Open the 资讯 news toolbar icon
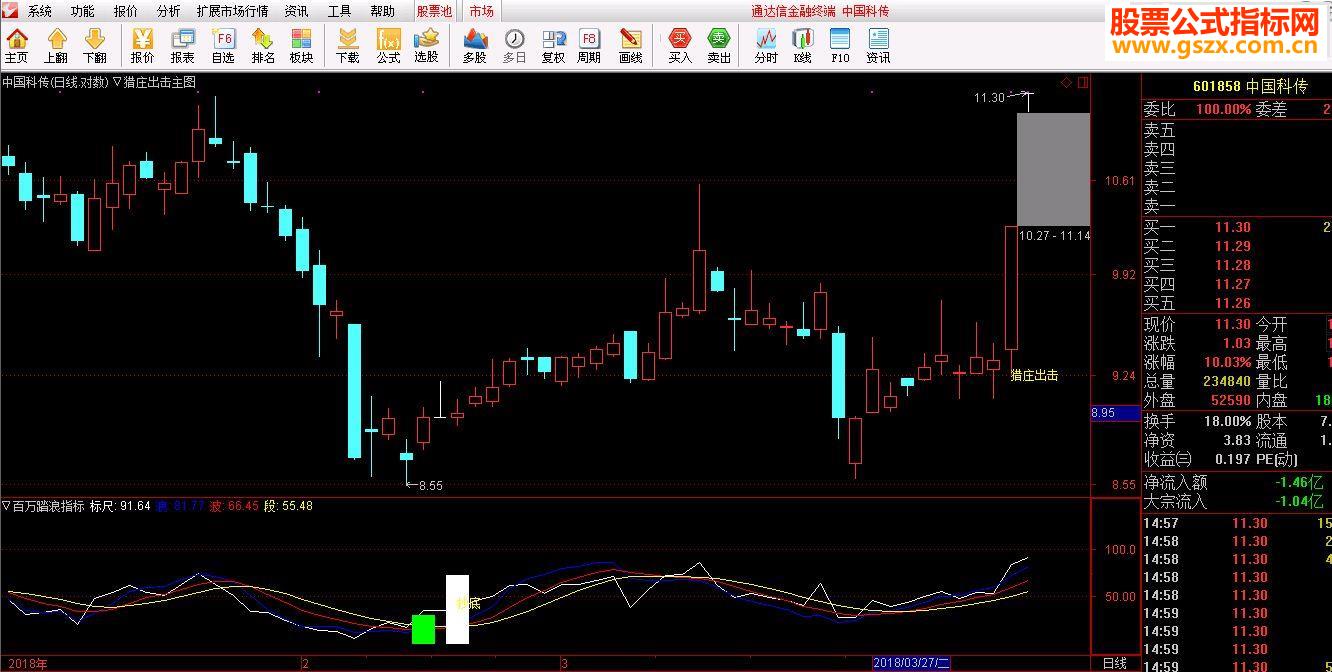The image size is (1332, 672). tap(878, 46)
